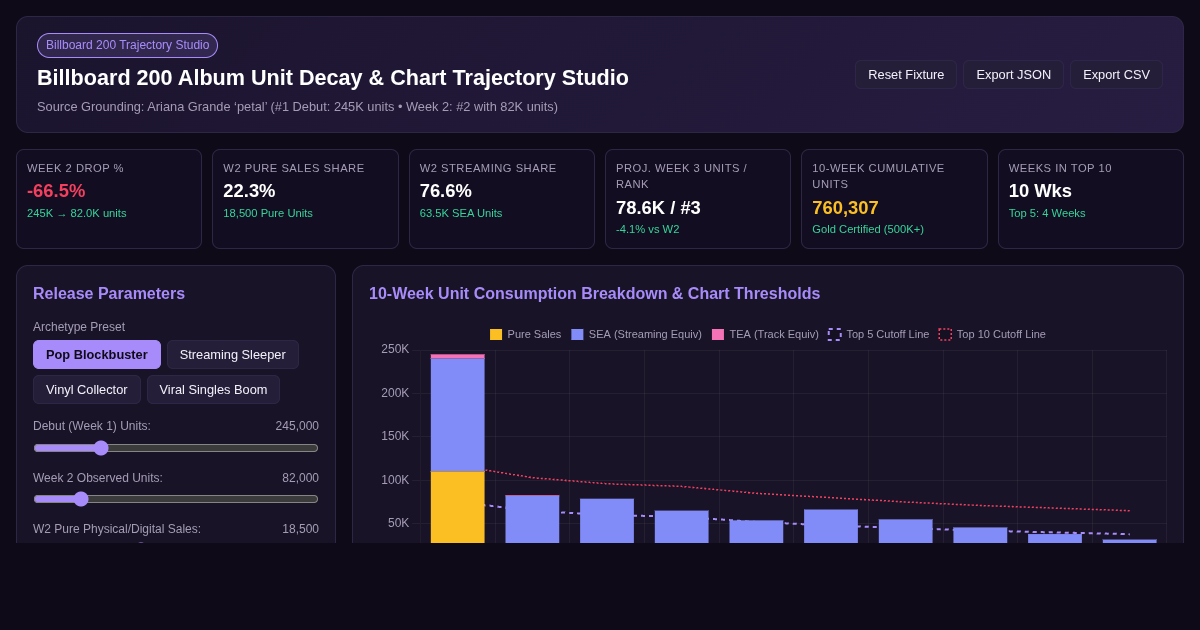
Task: Click the Gold Certified (500K+) label
Action: pos(868,229)
